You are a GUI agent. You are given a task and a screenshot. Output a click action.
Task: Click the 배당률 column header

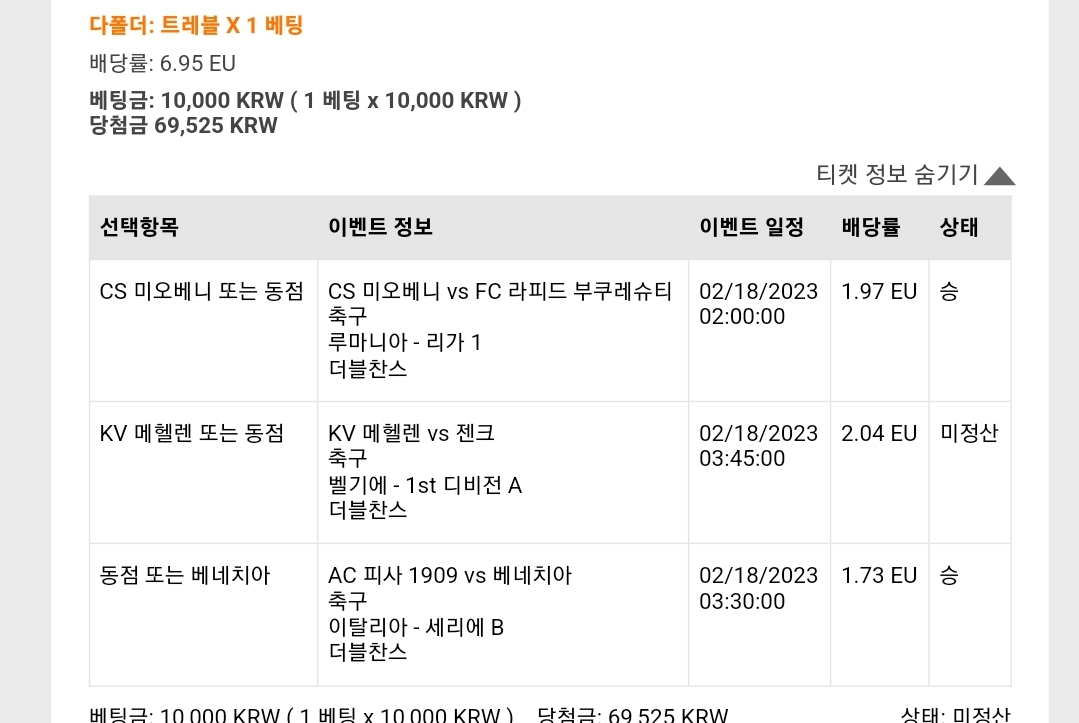(870, 227)
